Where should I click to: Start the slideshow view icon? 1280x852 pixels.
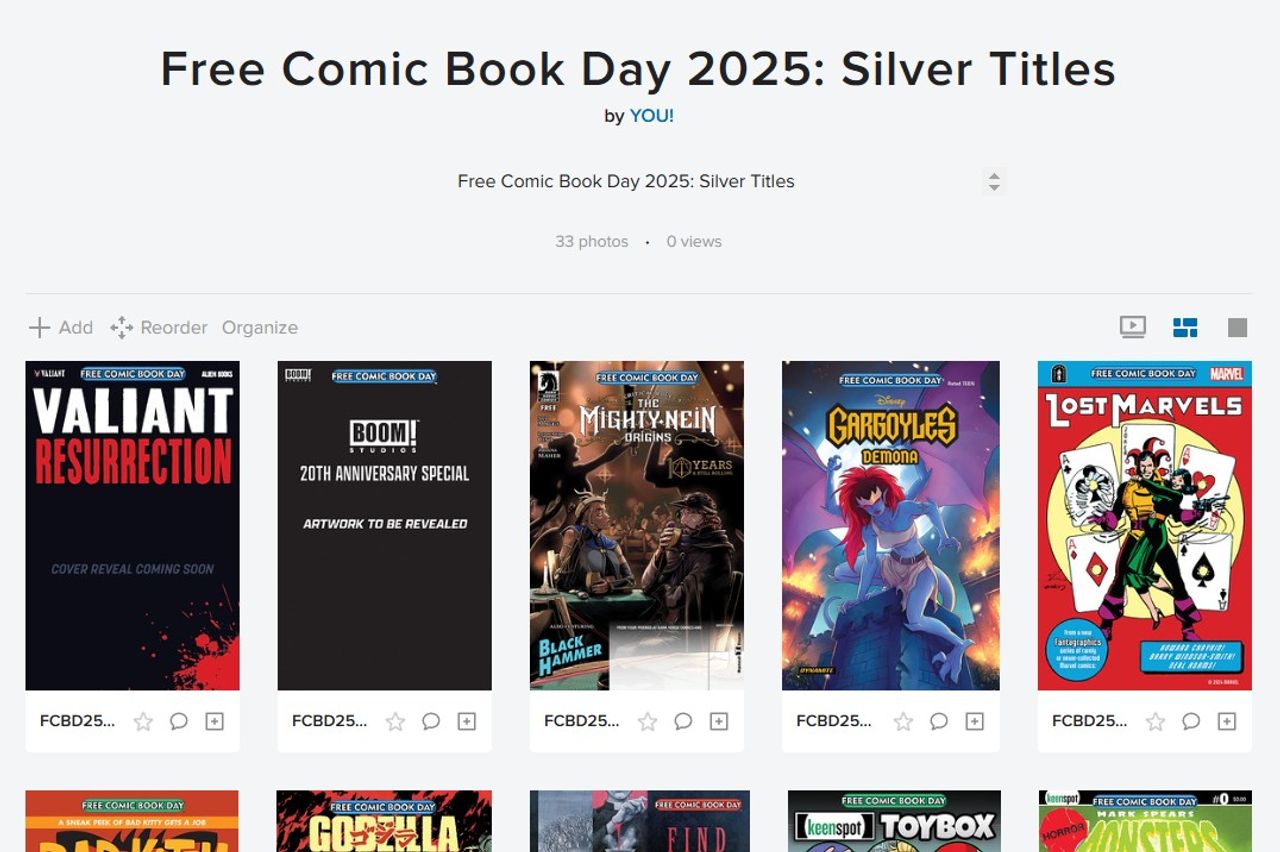click(1132, 327)
